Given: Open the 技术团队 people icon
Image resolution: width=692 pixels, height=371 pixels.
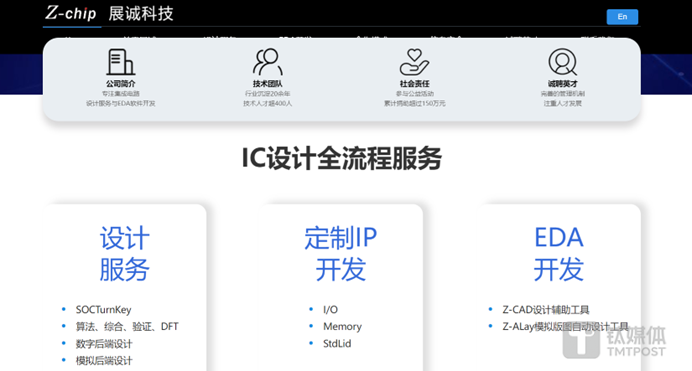Looking at the screenshot, I should click(267, 62).
